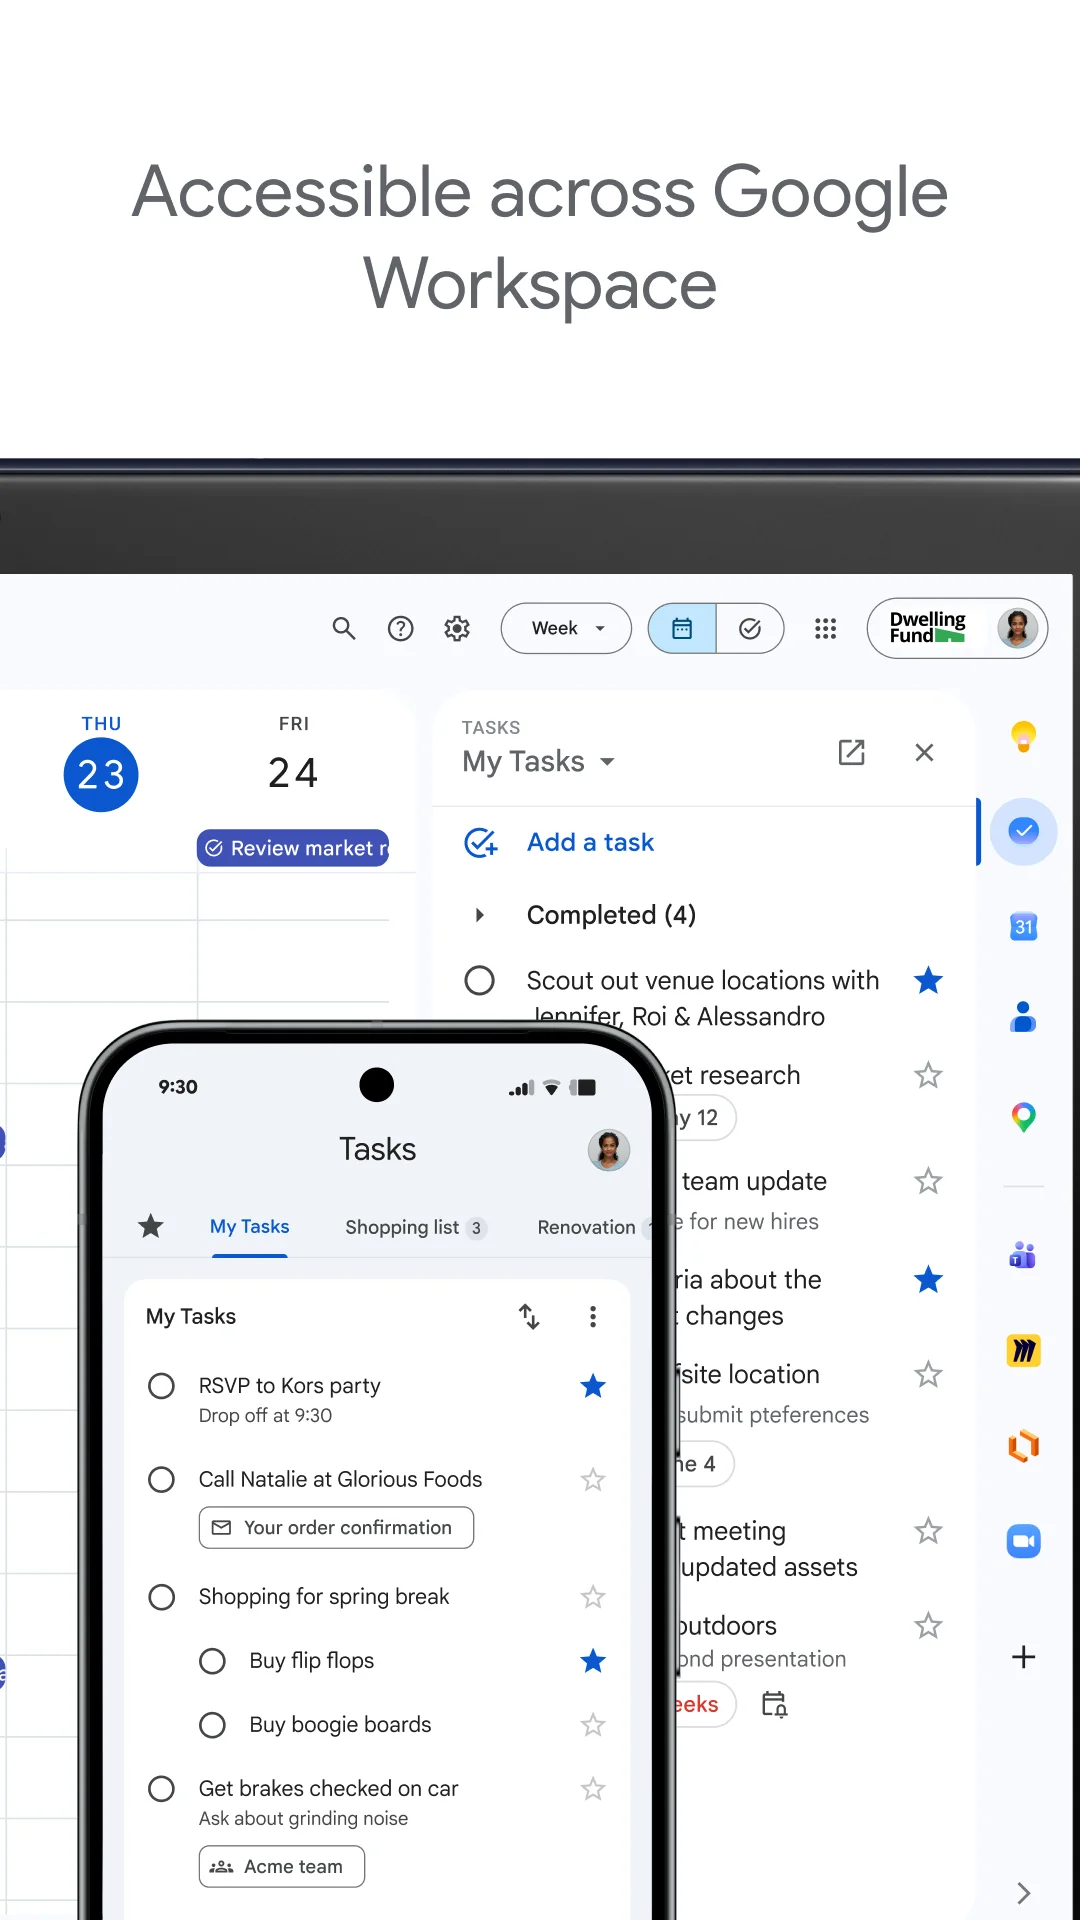Open the phone profile avatar
Viewport: 1080px width, 1920px height.
tap(609, 1150)
